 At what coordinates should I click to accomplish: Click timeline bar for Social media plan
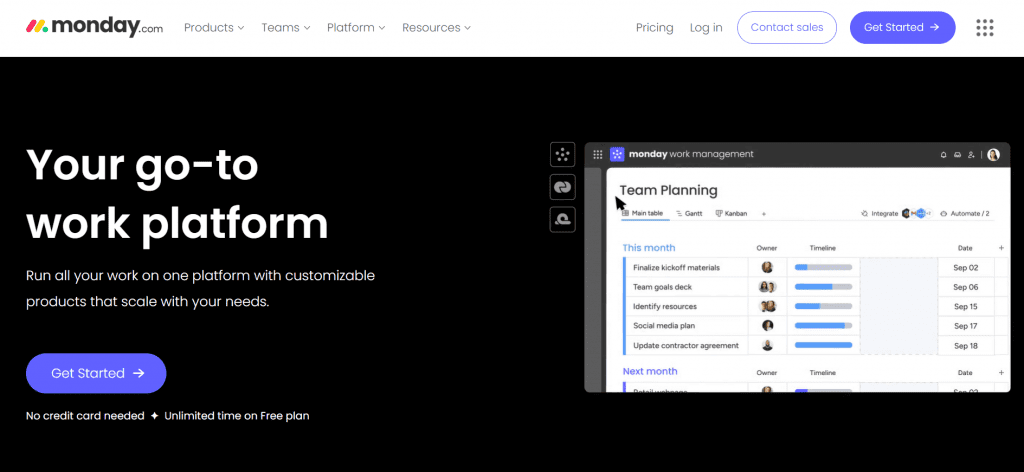pyautogui.click(x=823, y=325)
